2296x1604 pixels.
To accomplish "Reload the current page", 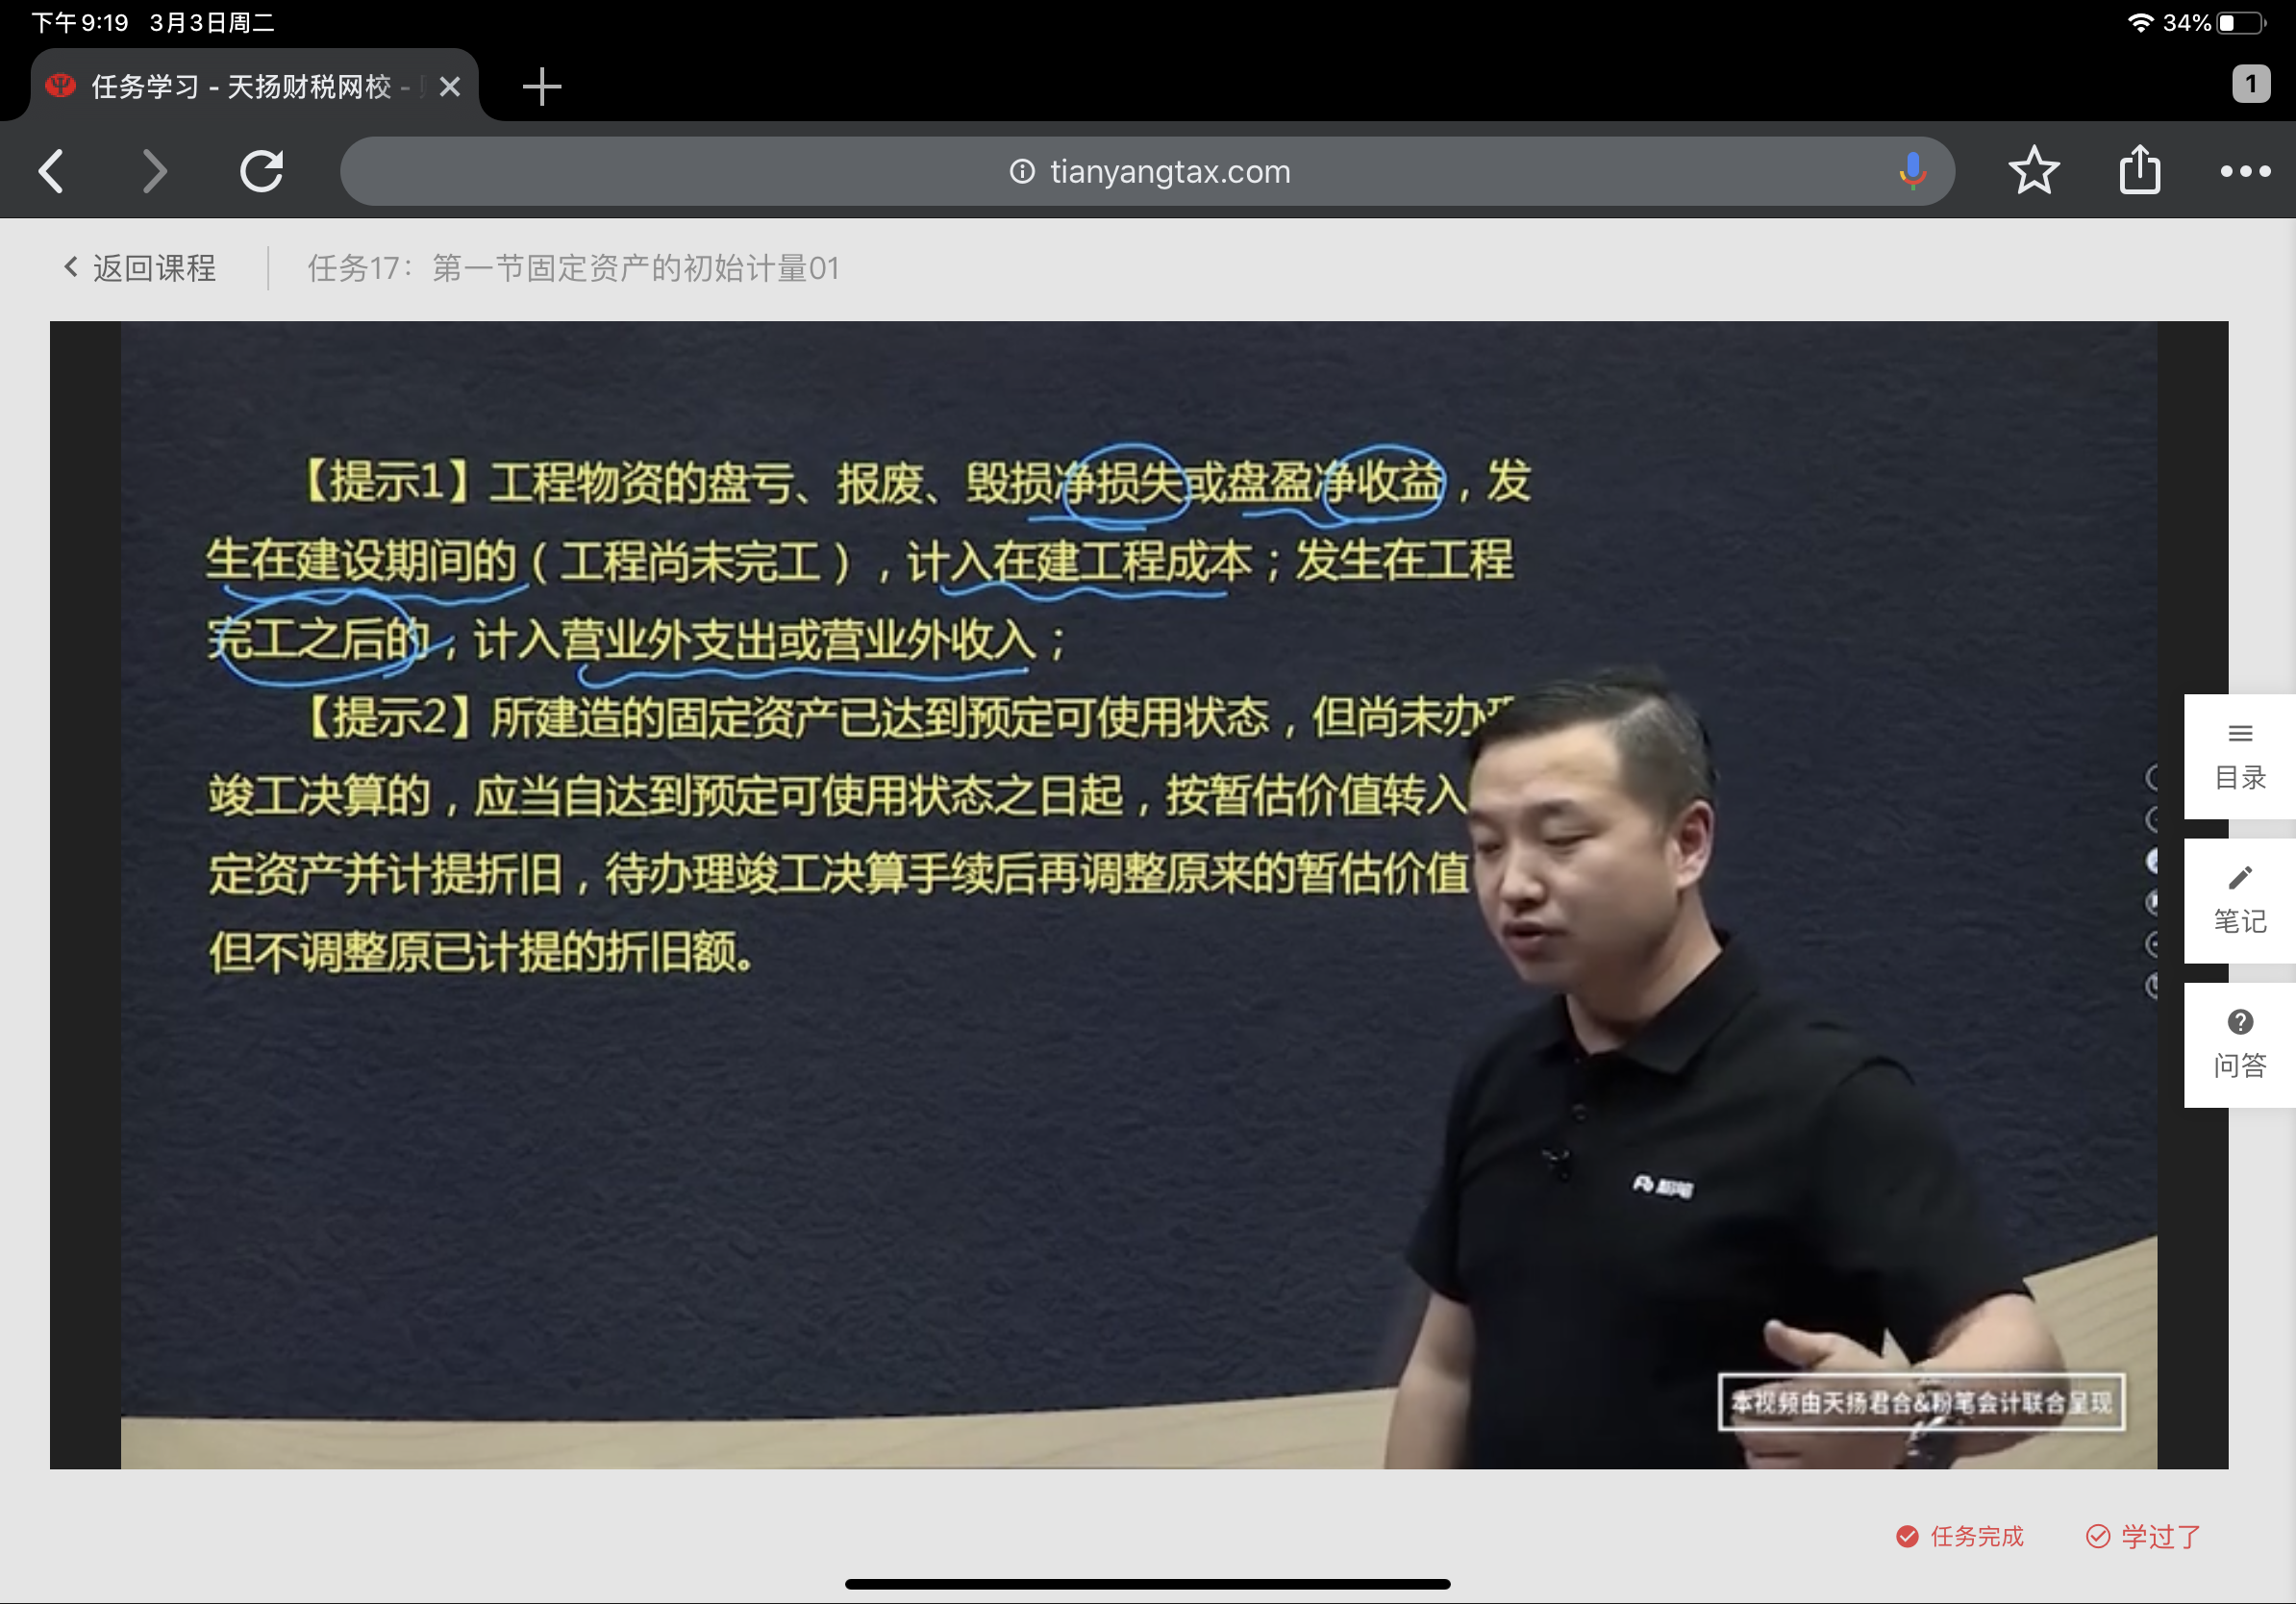I will 262,171.
